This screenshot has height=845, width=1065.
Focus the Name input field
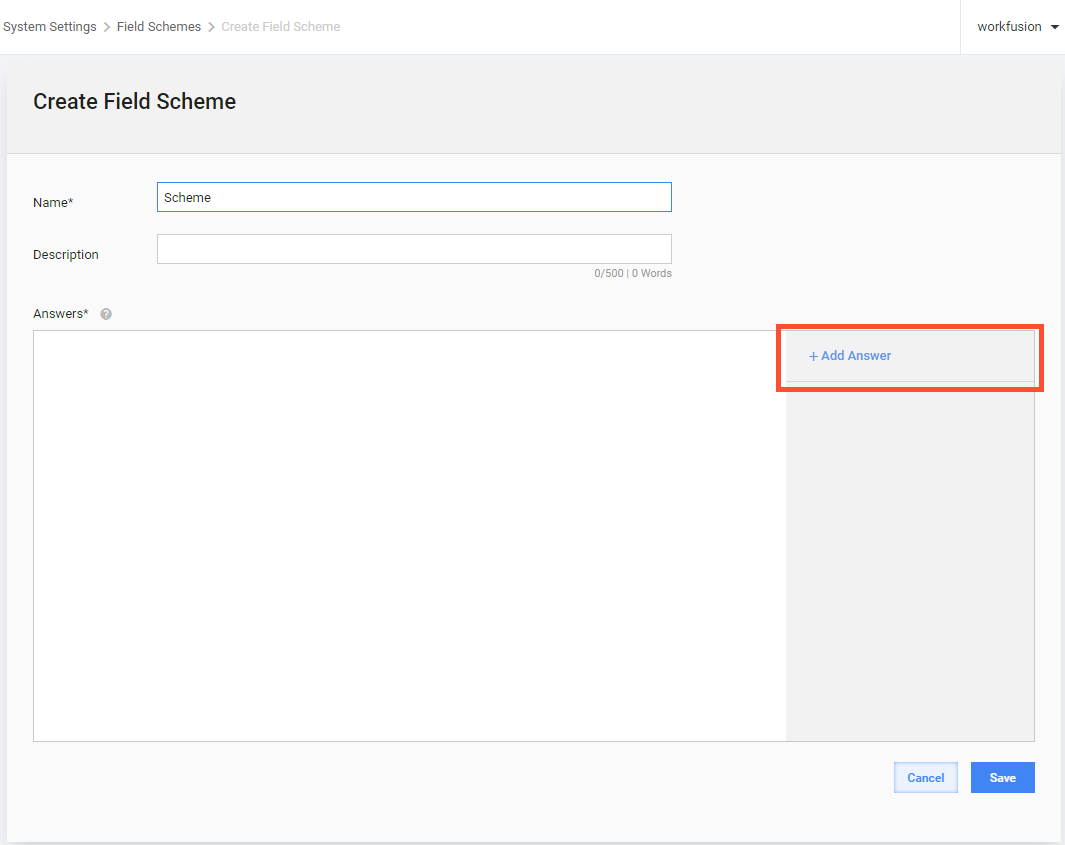tap(414, 197)
